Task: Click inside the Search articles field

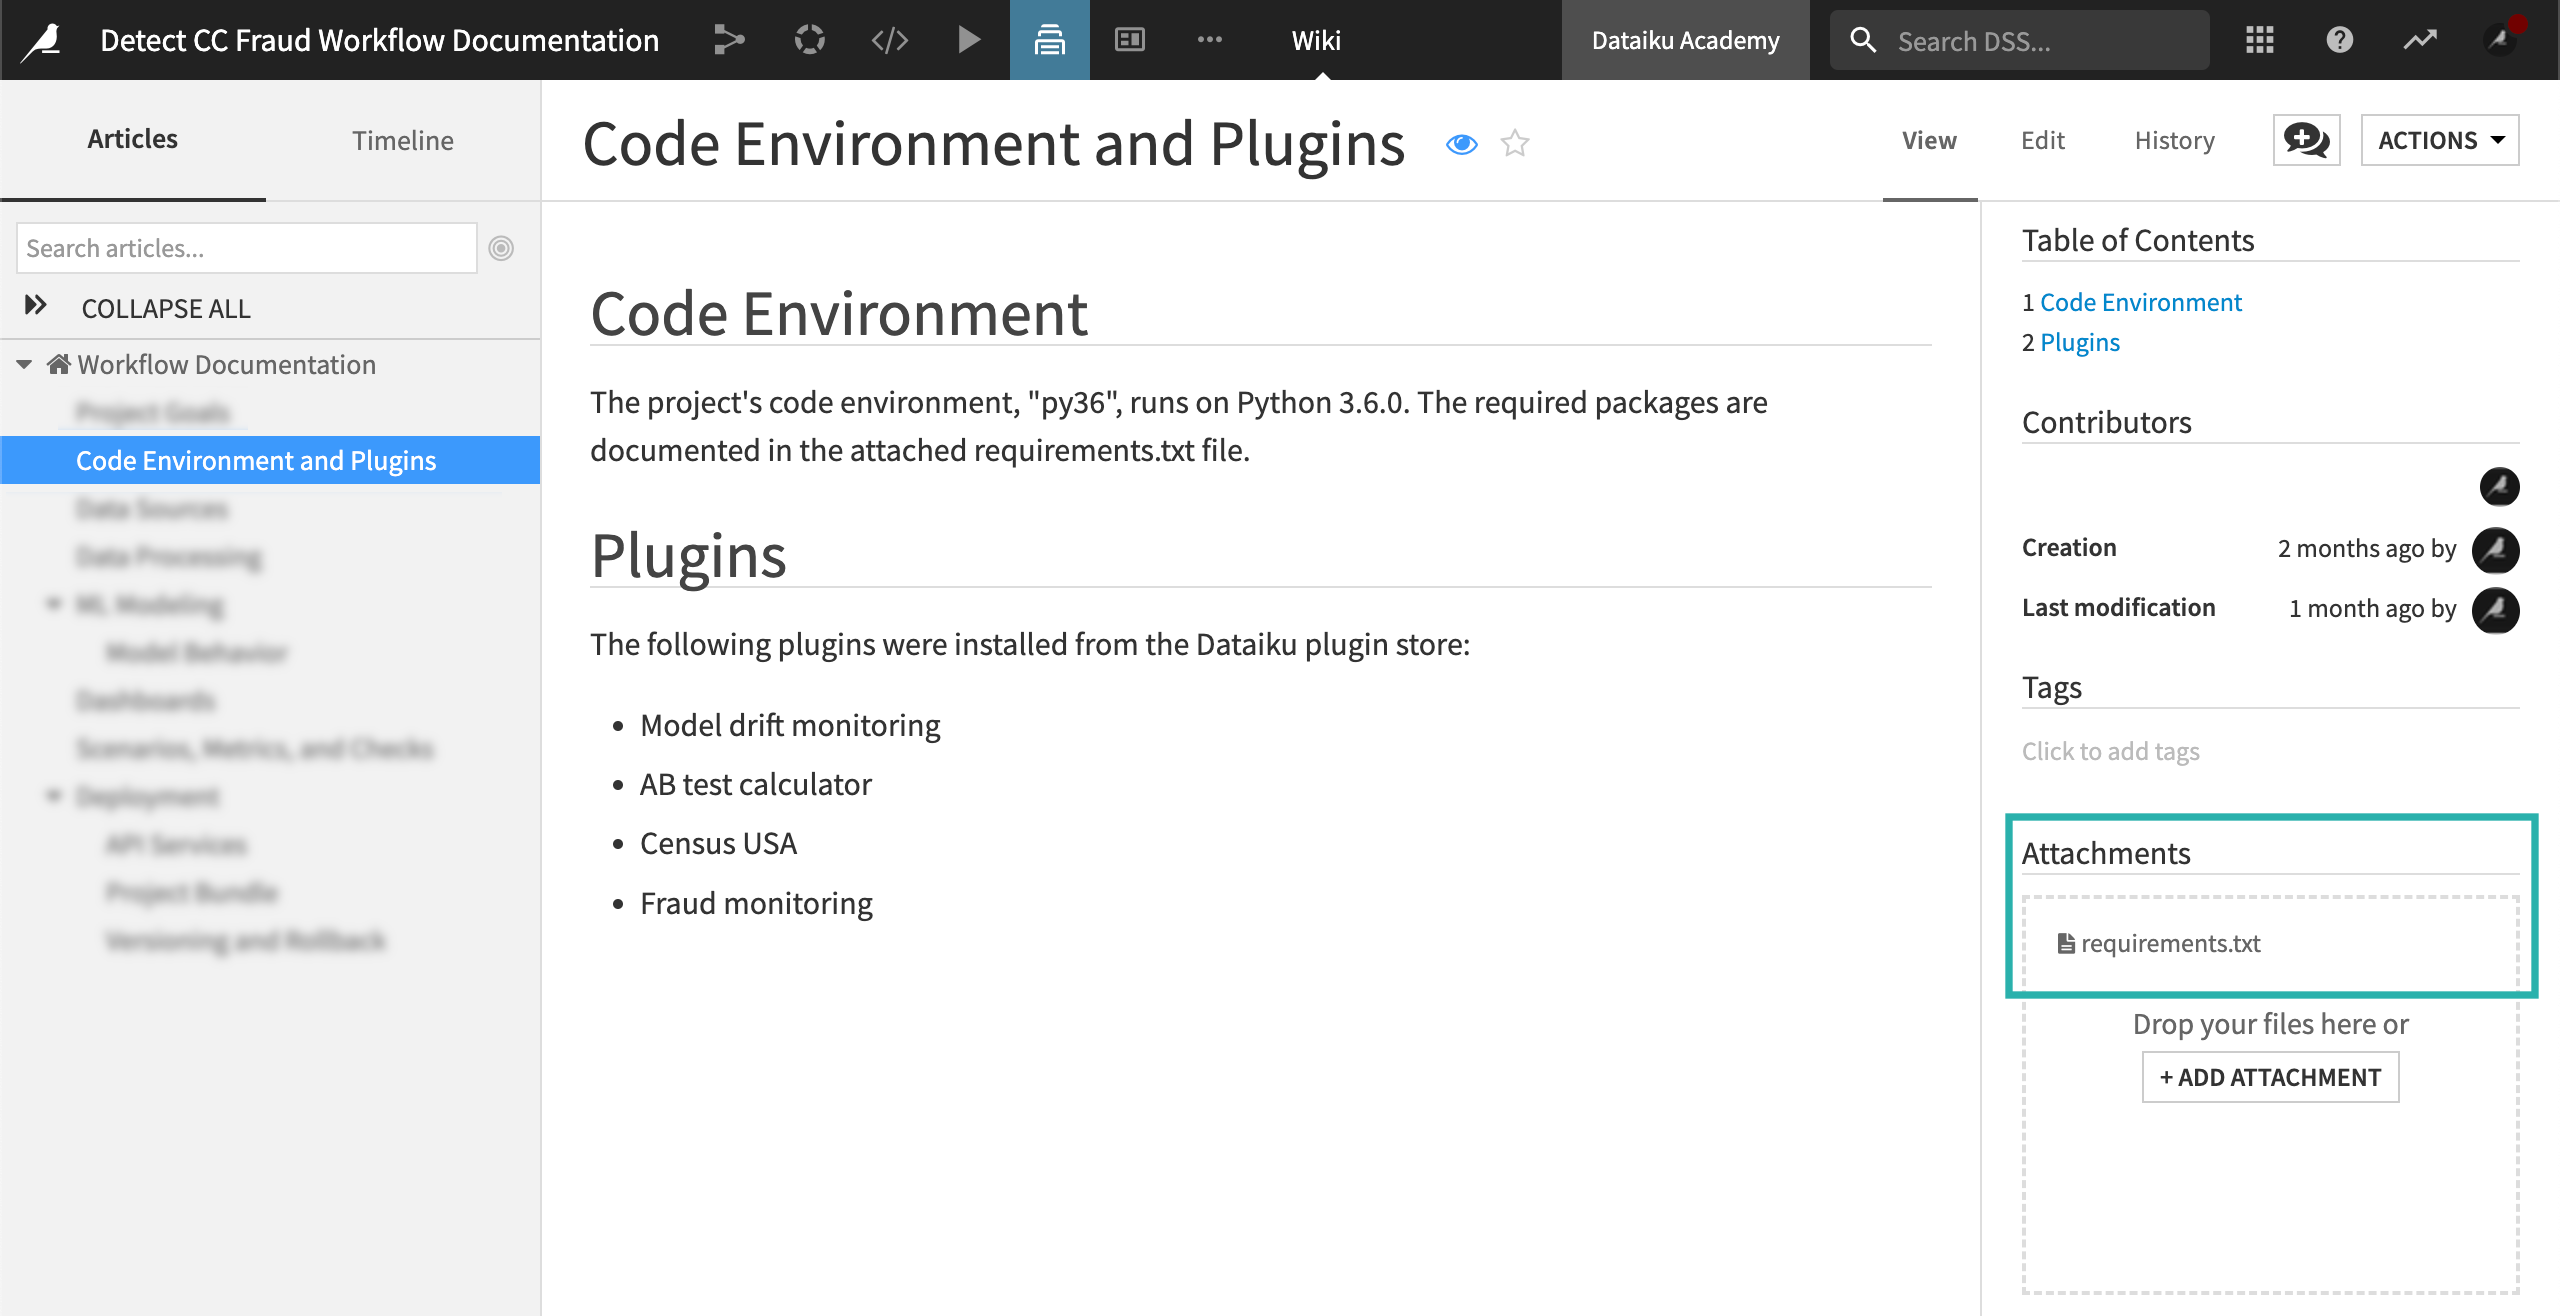Action: [x=245, y=247]
